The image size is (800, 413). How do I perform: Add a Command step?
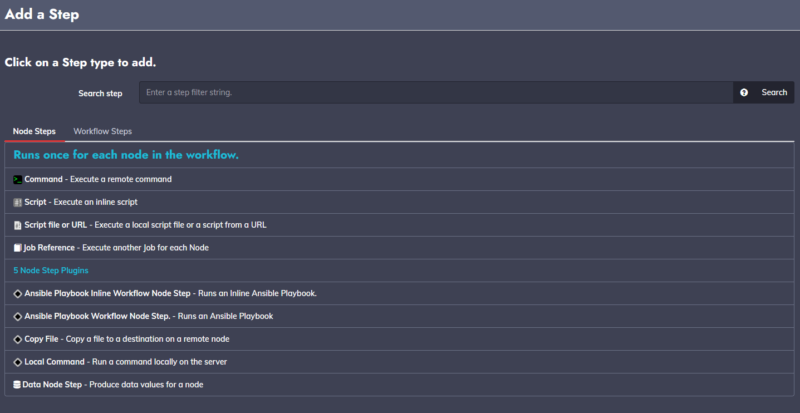399,179
